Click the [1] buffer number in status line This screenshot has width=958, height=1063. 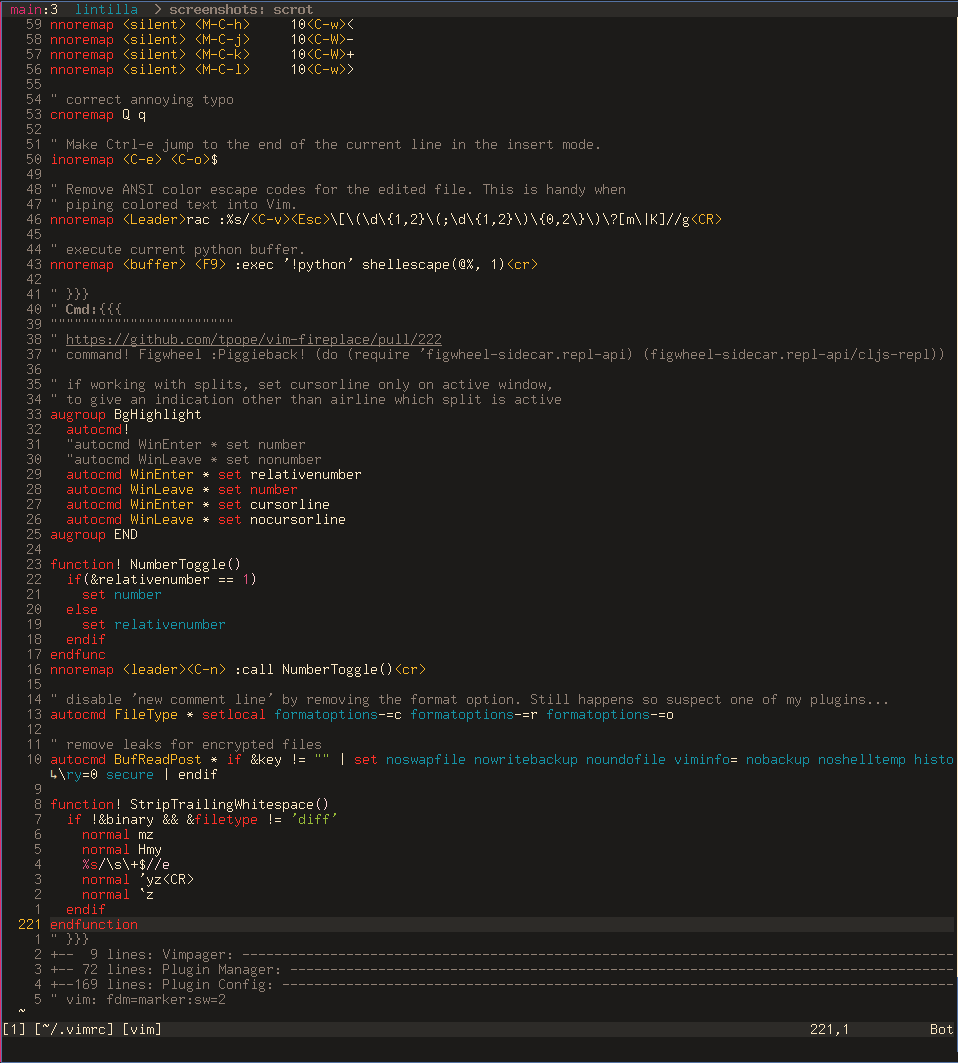pos(14,1029)
